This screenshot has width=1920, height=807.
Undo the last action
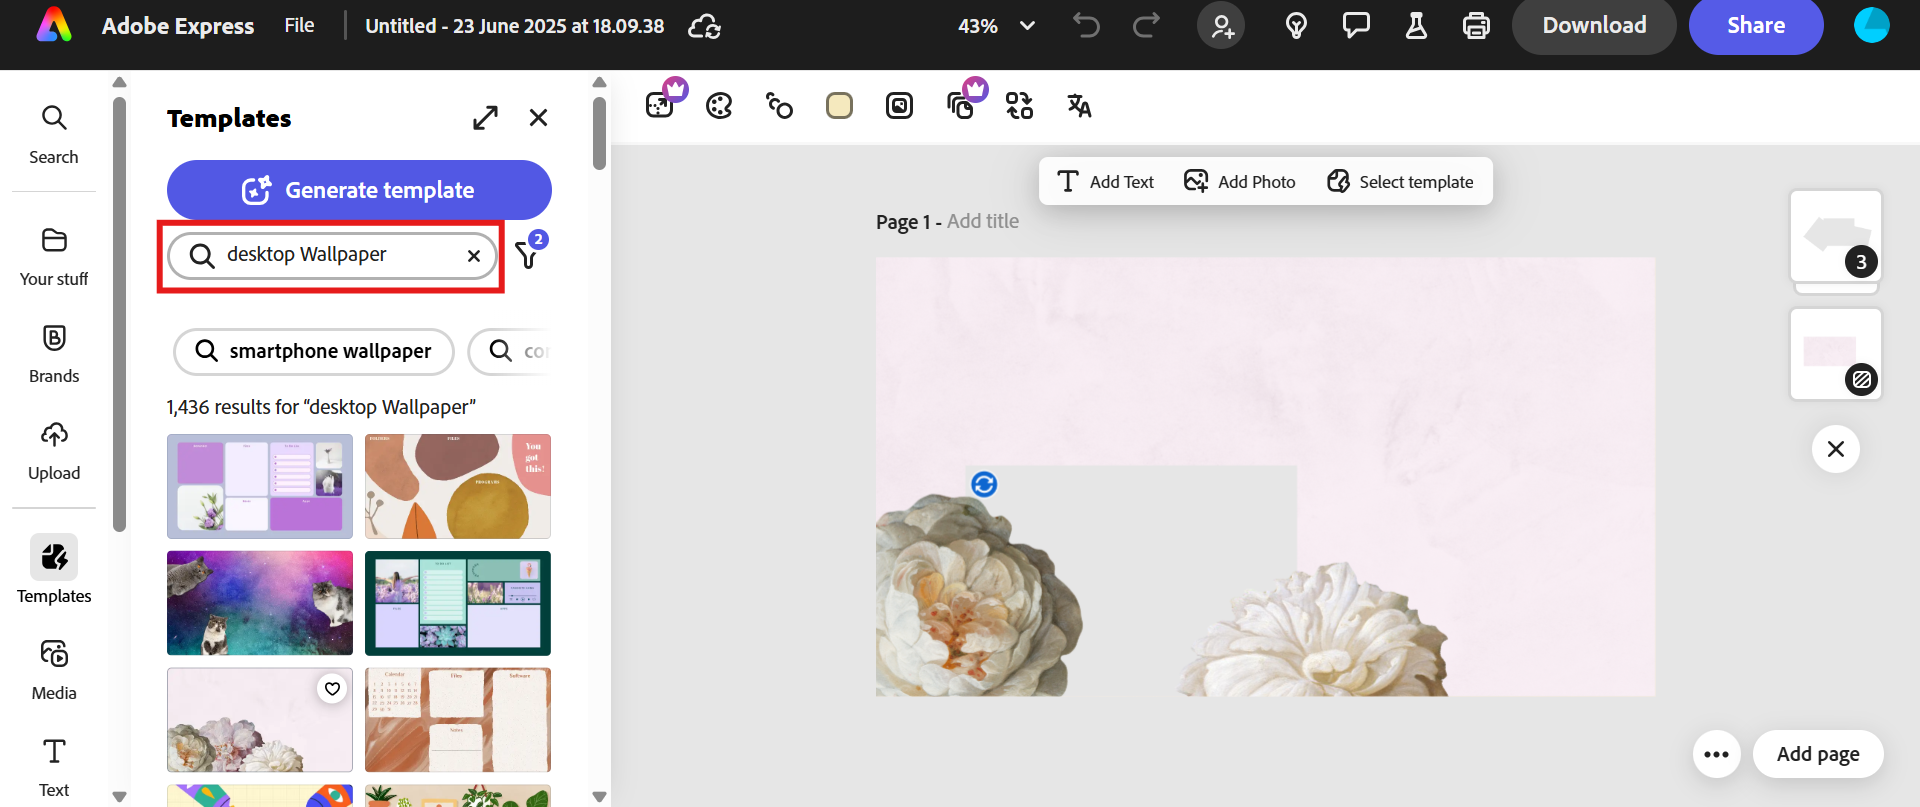1086,26
